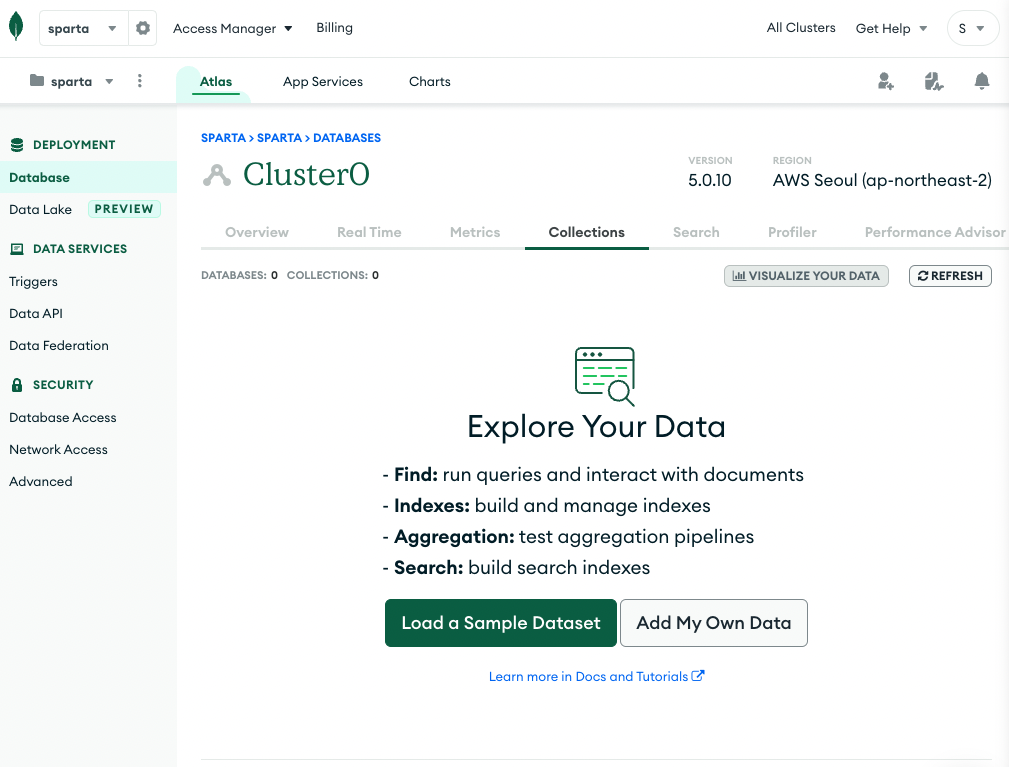Switch to the Charts tab
The height and width of the screenshot is (767, 1009).
(429, 82)
